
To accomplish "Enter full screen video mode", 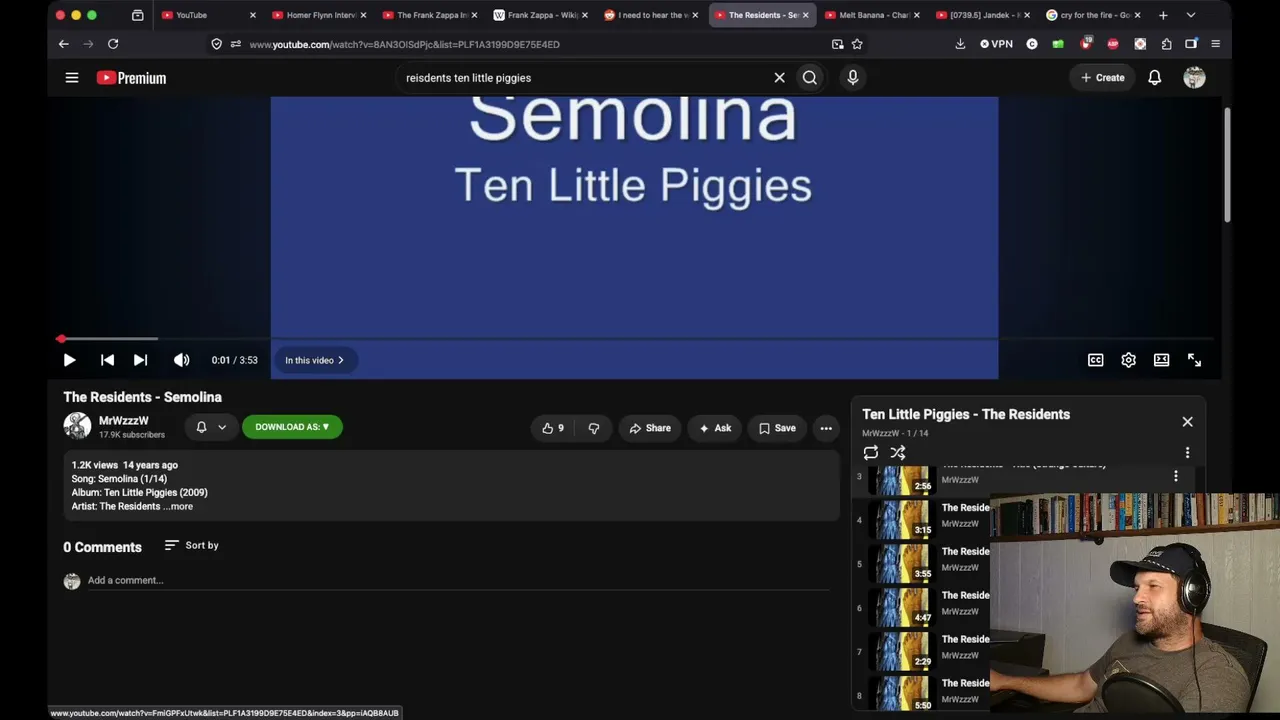I will click(1194, 360).
